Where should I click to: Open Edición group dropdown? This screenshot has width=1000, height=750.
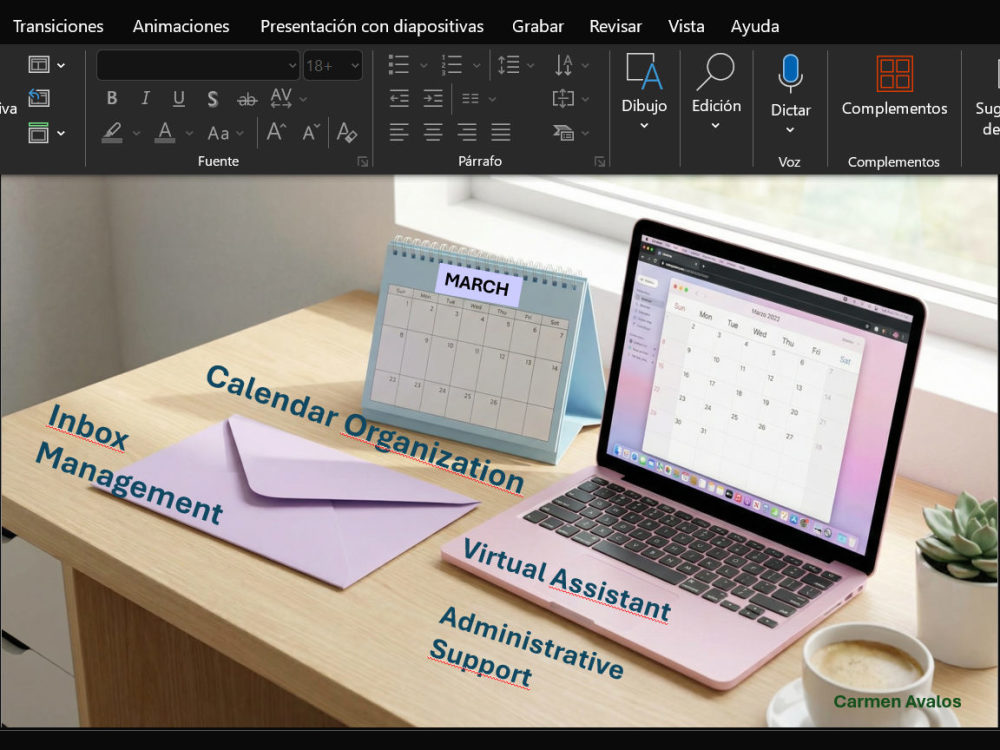tap(716, 91)
